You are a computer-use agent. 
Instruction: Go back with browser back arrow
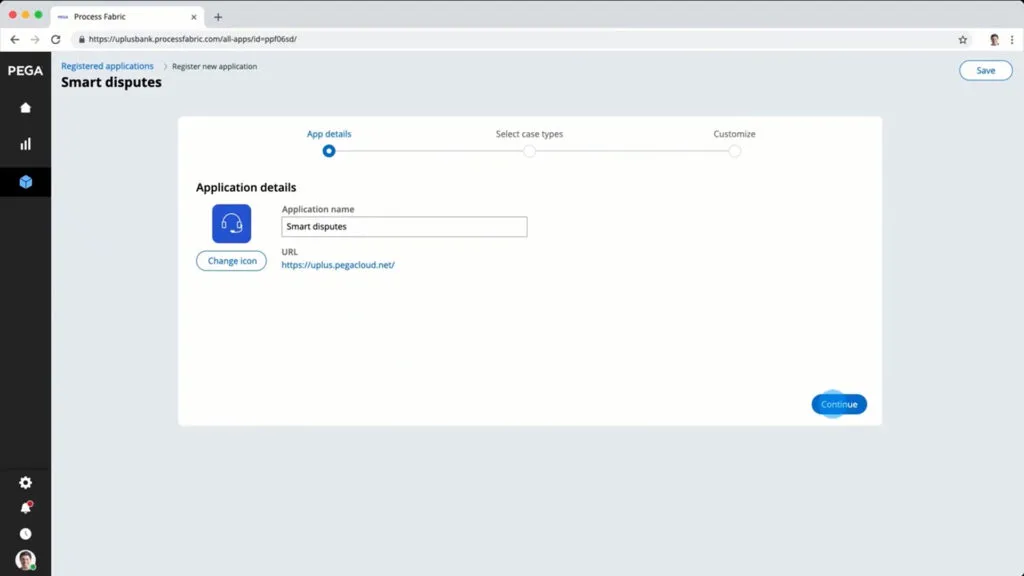point(14,39)
